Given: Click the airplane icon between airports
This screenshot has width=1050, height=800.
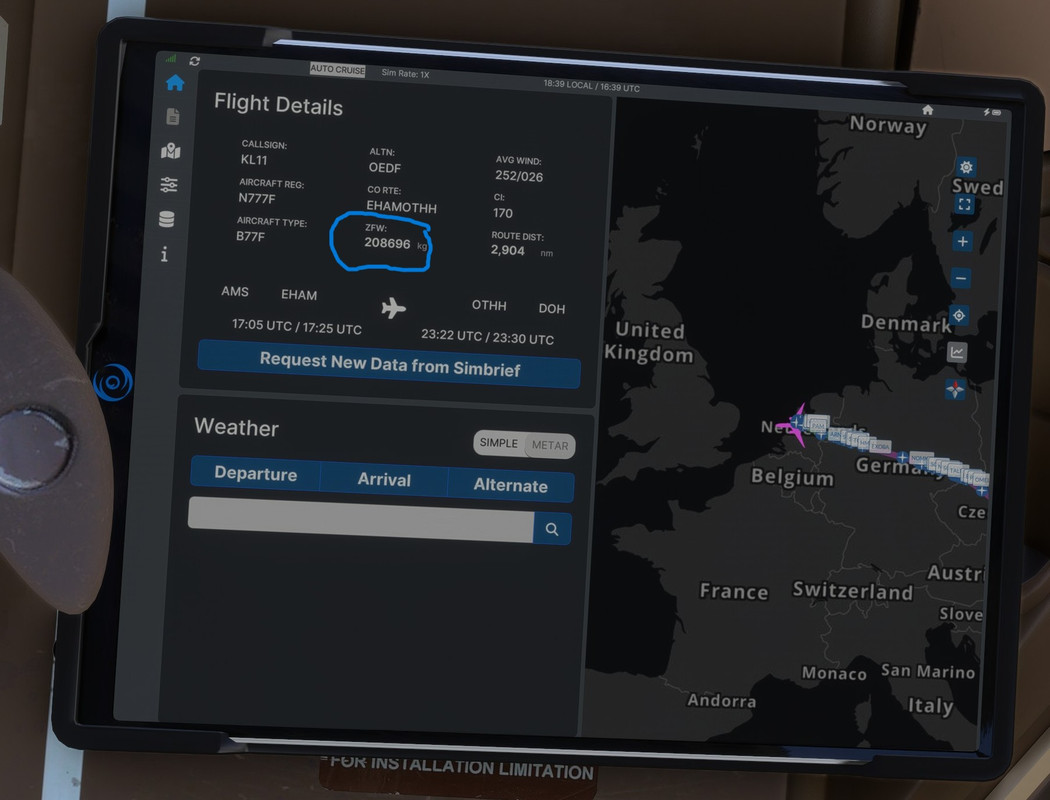Looking at the screenshot, I should click(393, 308).
